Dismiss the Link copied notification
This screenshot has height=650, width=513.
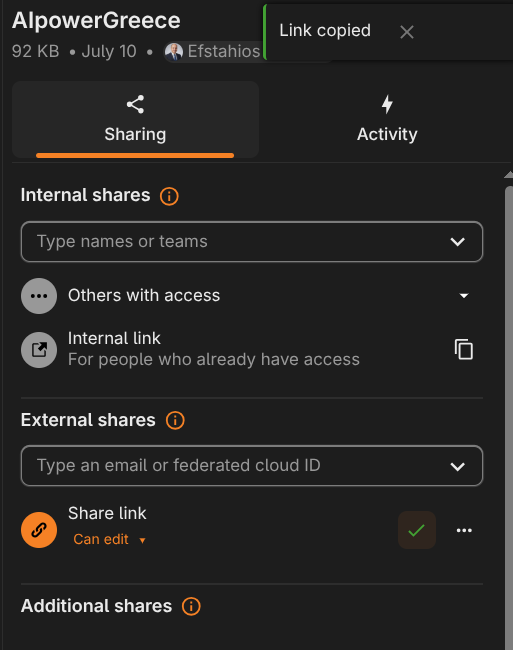click(407, 32)
